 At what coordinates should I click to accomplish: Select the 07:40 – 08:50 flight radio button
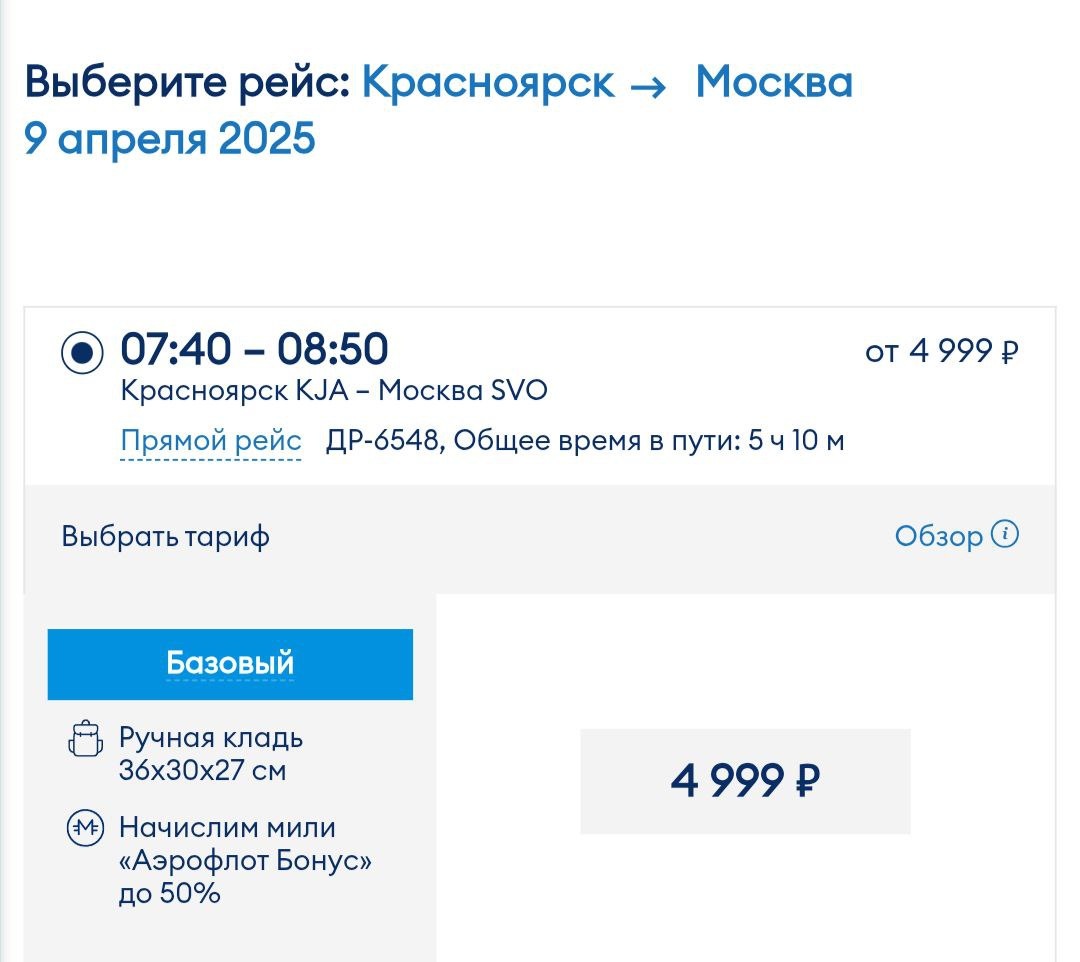(x=82, y=352)
